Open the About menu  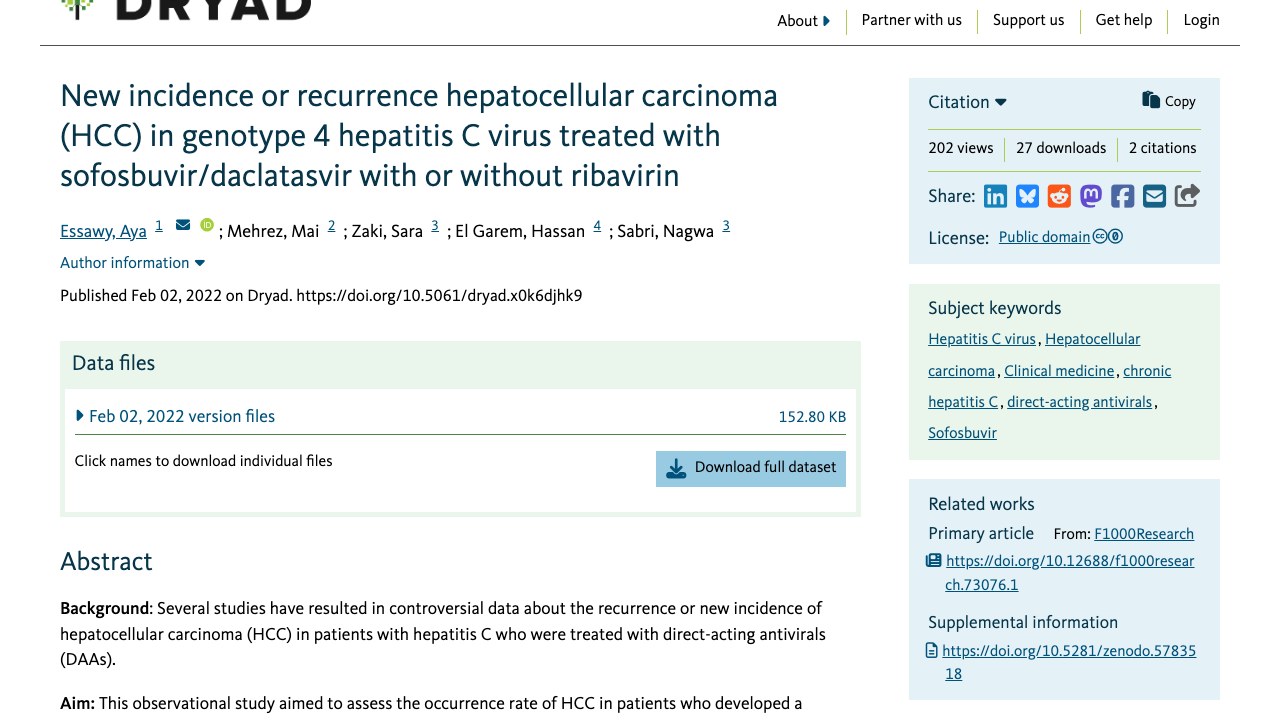(x=803, y=21)
